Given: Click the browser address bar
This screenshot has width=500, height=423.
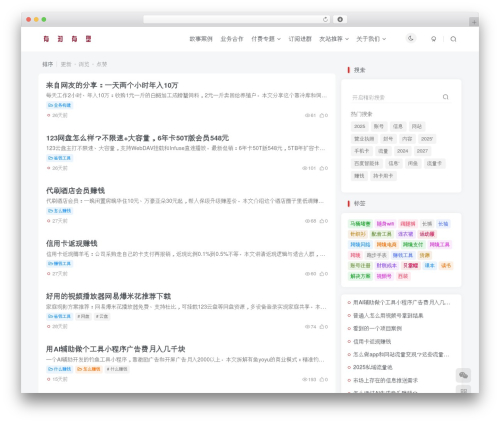Looking at the screenshot, I should pyautogui.click(x=233, y=20).
